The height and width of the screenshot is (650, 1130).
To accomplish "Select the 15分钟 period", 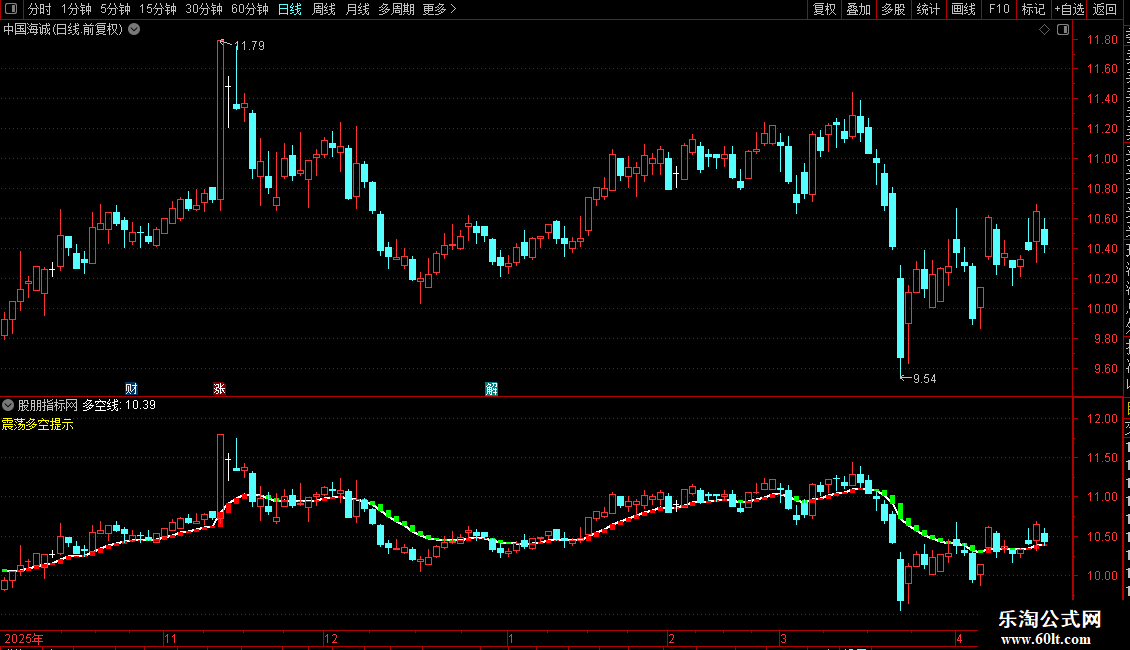I will coord(158,9).
